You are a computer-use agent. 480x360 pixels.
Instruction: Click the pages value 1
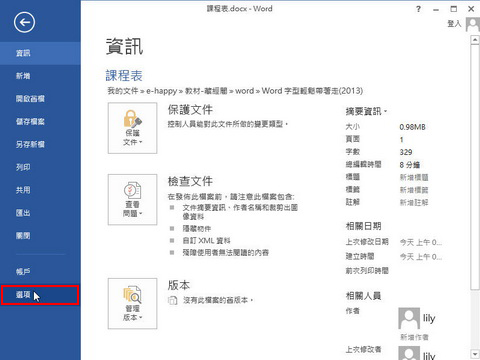402,140
